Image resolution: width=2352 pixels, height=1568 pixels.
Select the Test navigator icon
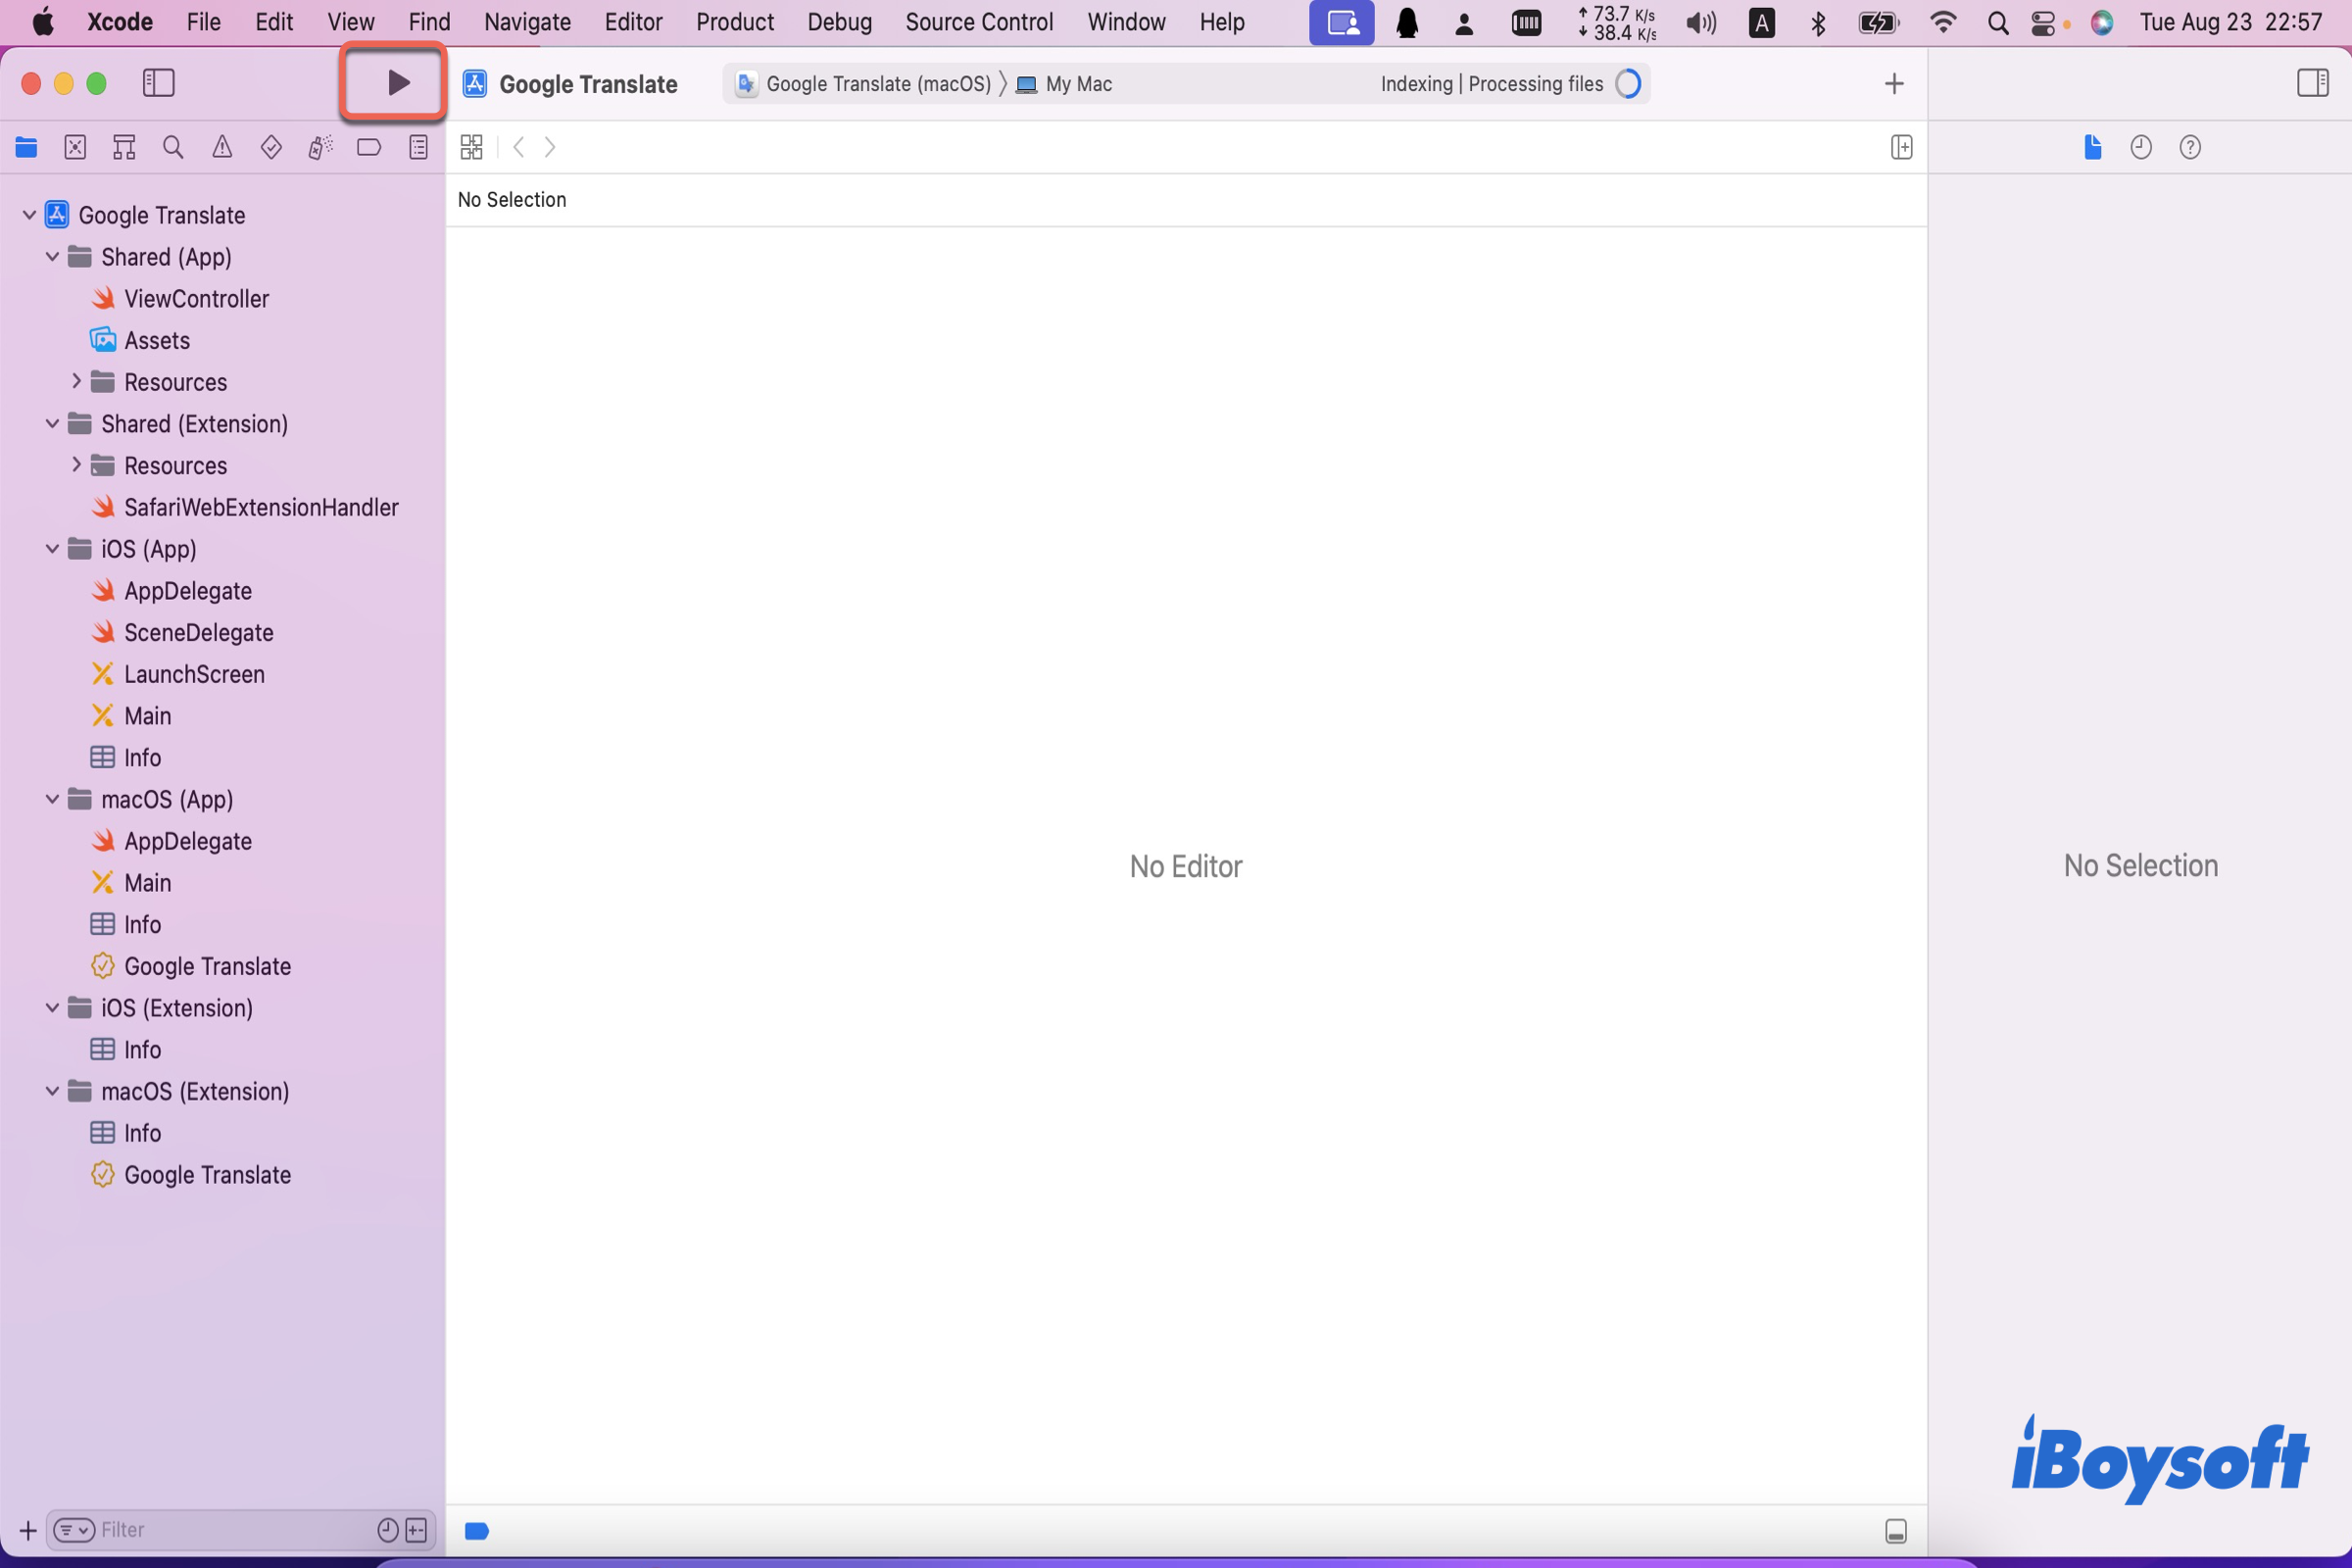[x=269, y=147]
